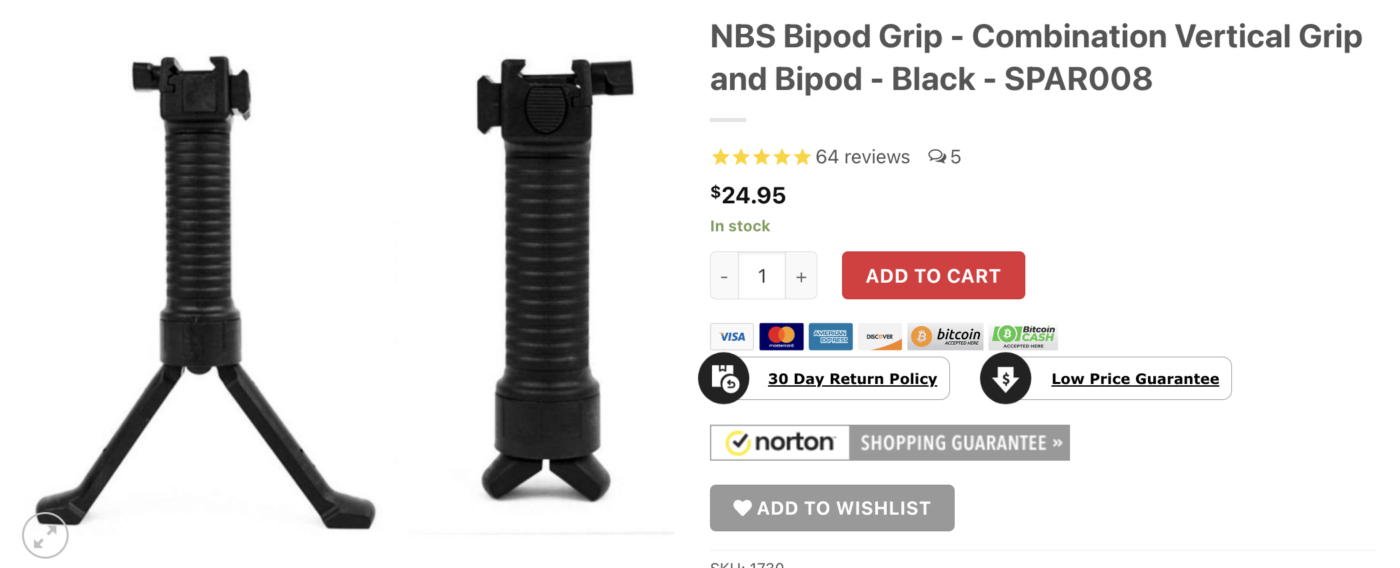Click the quantity input field

(x=762, y=276)
